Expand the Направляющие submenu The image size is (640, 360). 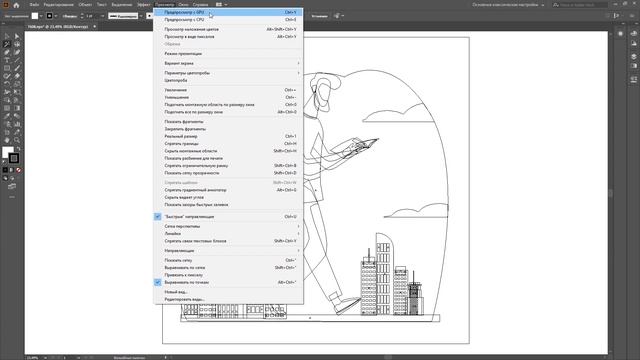click(229, 251)
